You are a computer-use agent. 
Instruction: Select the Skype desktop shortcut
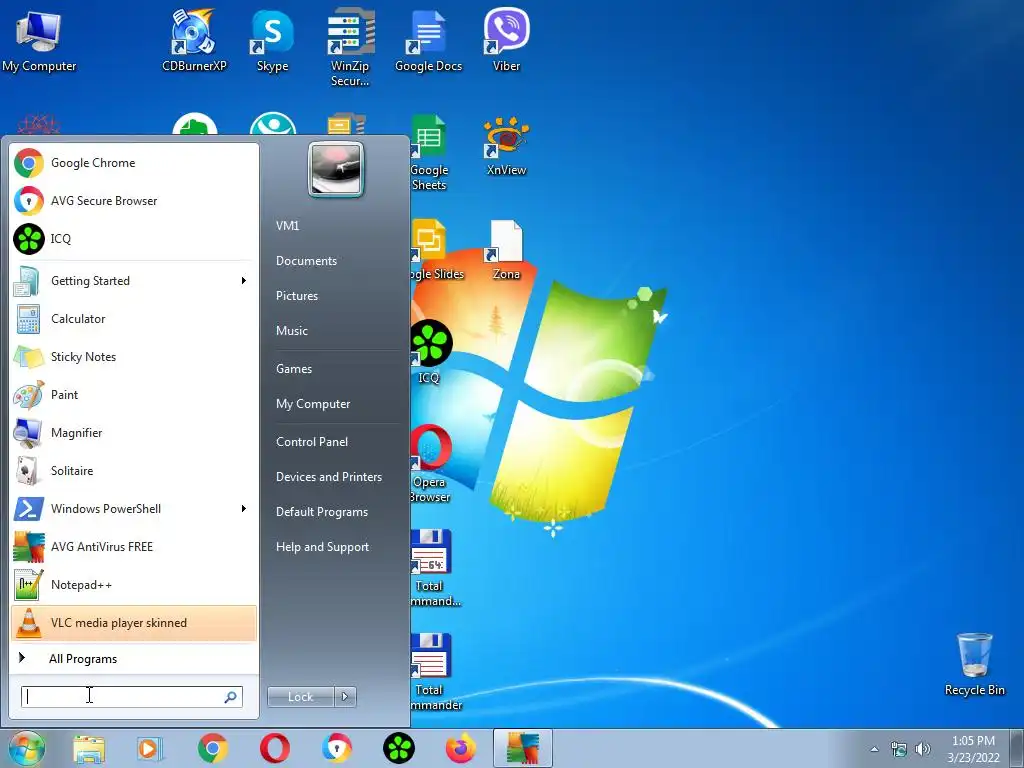tap(272, 40)
